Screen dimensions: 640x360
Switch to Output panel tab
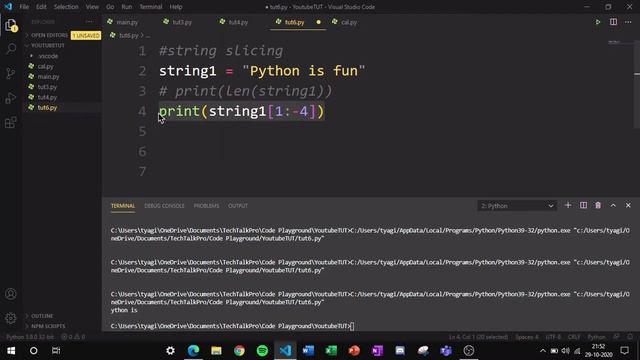(x=238, y=206)
